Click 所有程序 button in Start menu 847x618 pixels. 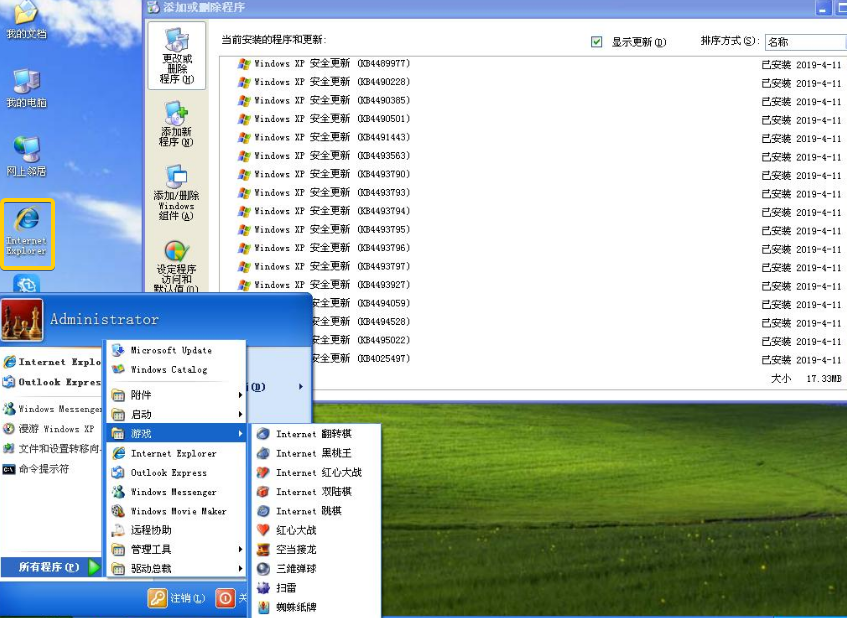51,567
